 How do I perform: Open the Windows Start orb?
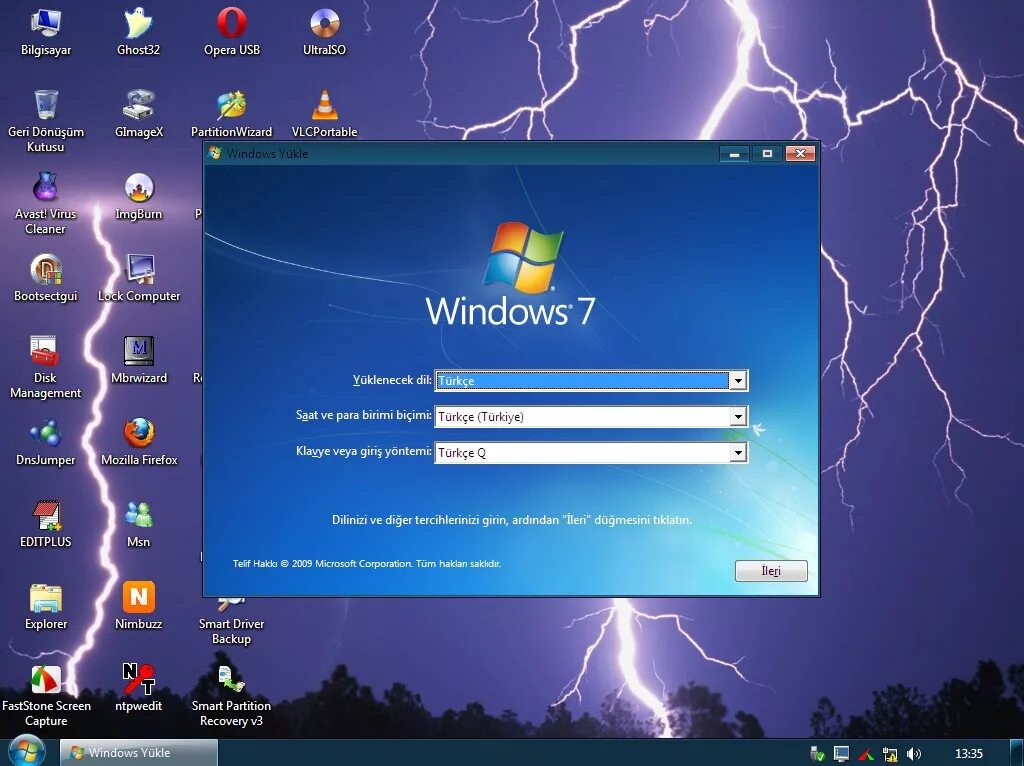click(x=27, y=752)
